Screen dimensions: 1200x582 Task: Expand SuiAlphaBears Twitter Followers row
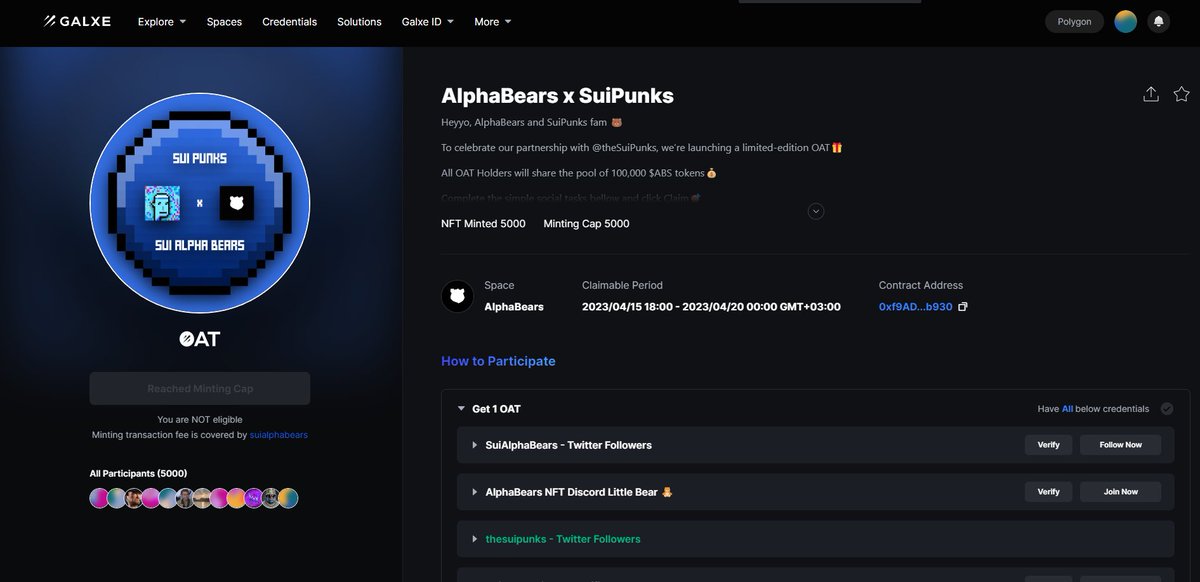click(x=474, y=445)
